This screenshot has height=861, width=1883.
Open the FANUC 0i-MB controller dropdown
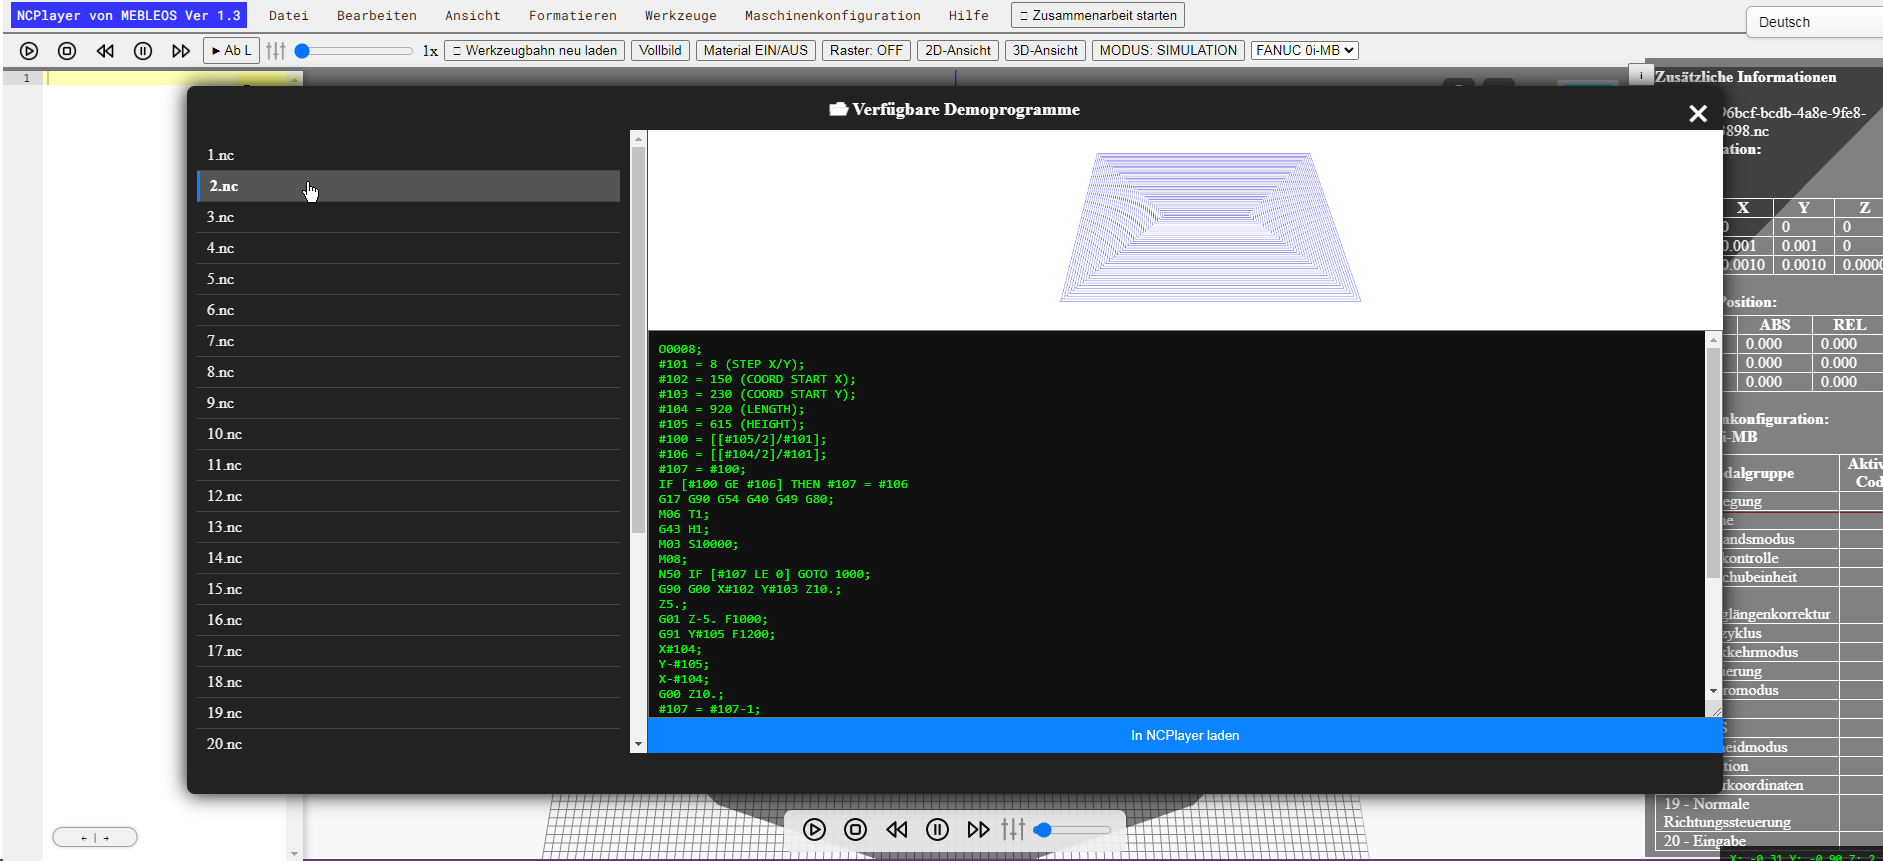point(1305,50)
